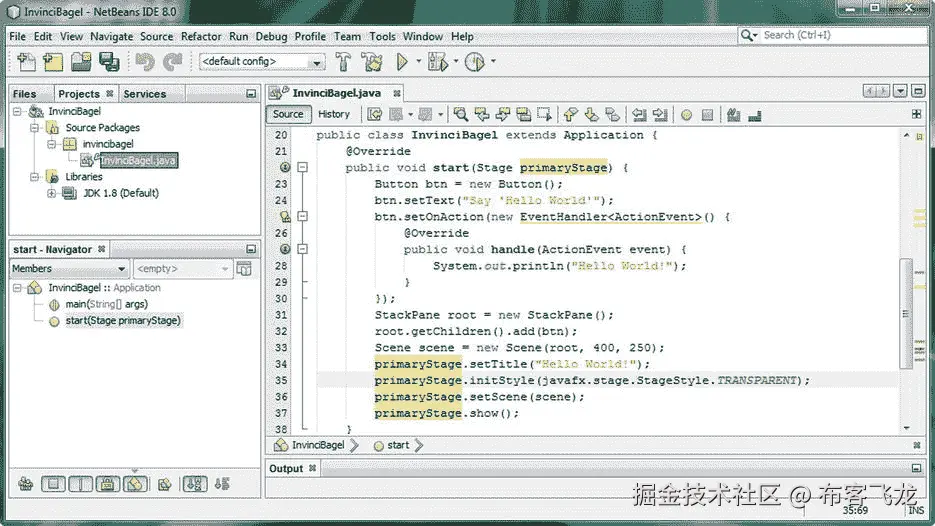
Task: Toggle Rectangular Selection icon in editor
Action: point(544,115)
